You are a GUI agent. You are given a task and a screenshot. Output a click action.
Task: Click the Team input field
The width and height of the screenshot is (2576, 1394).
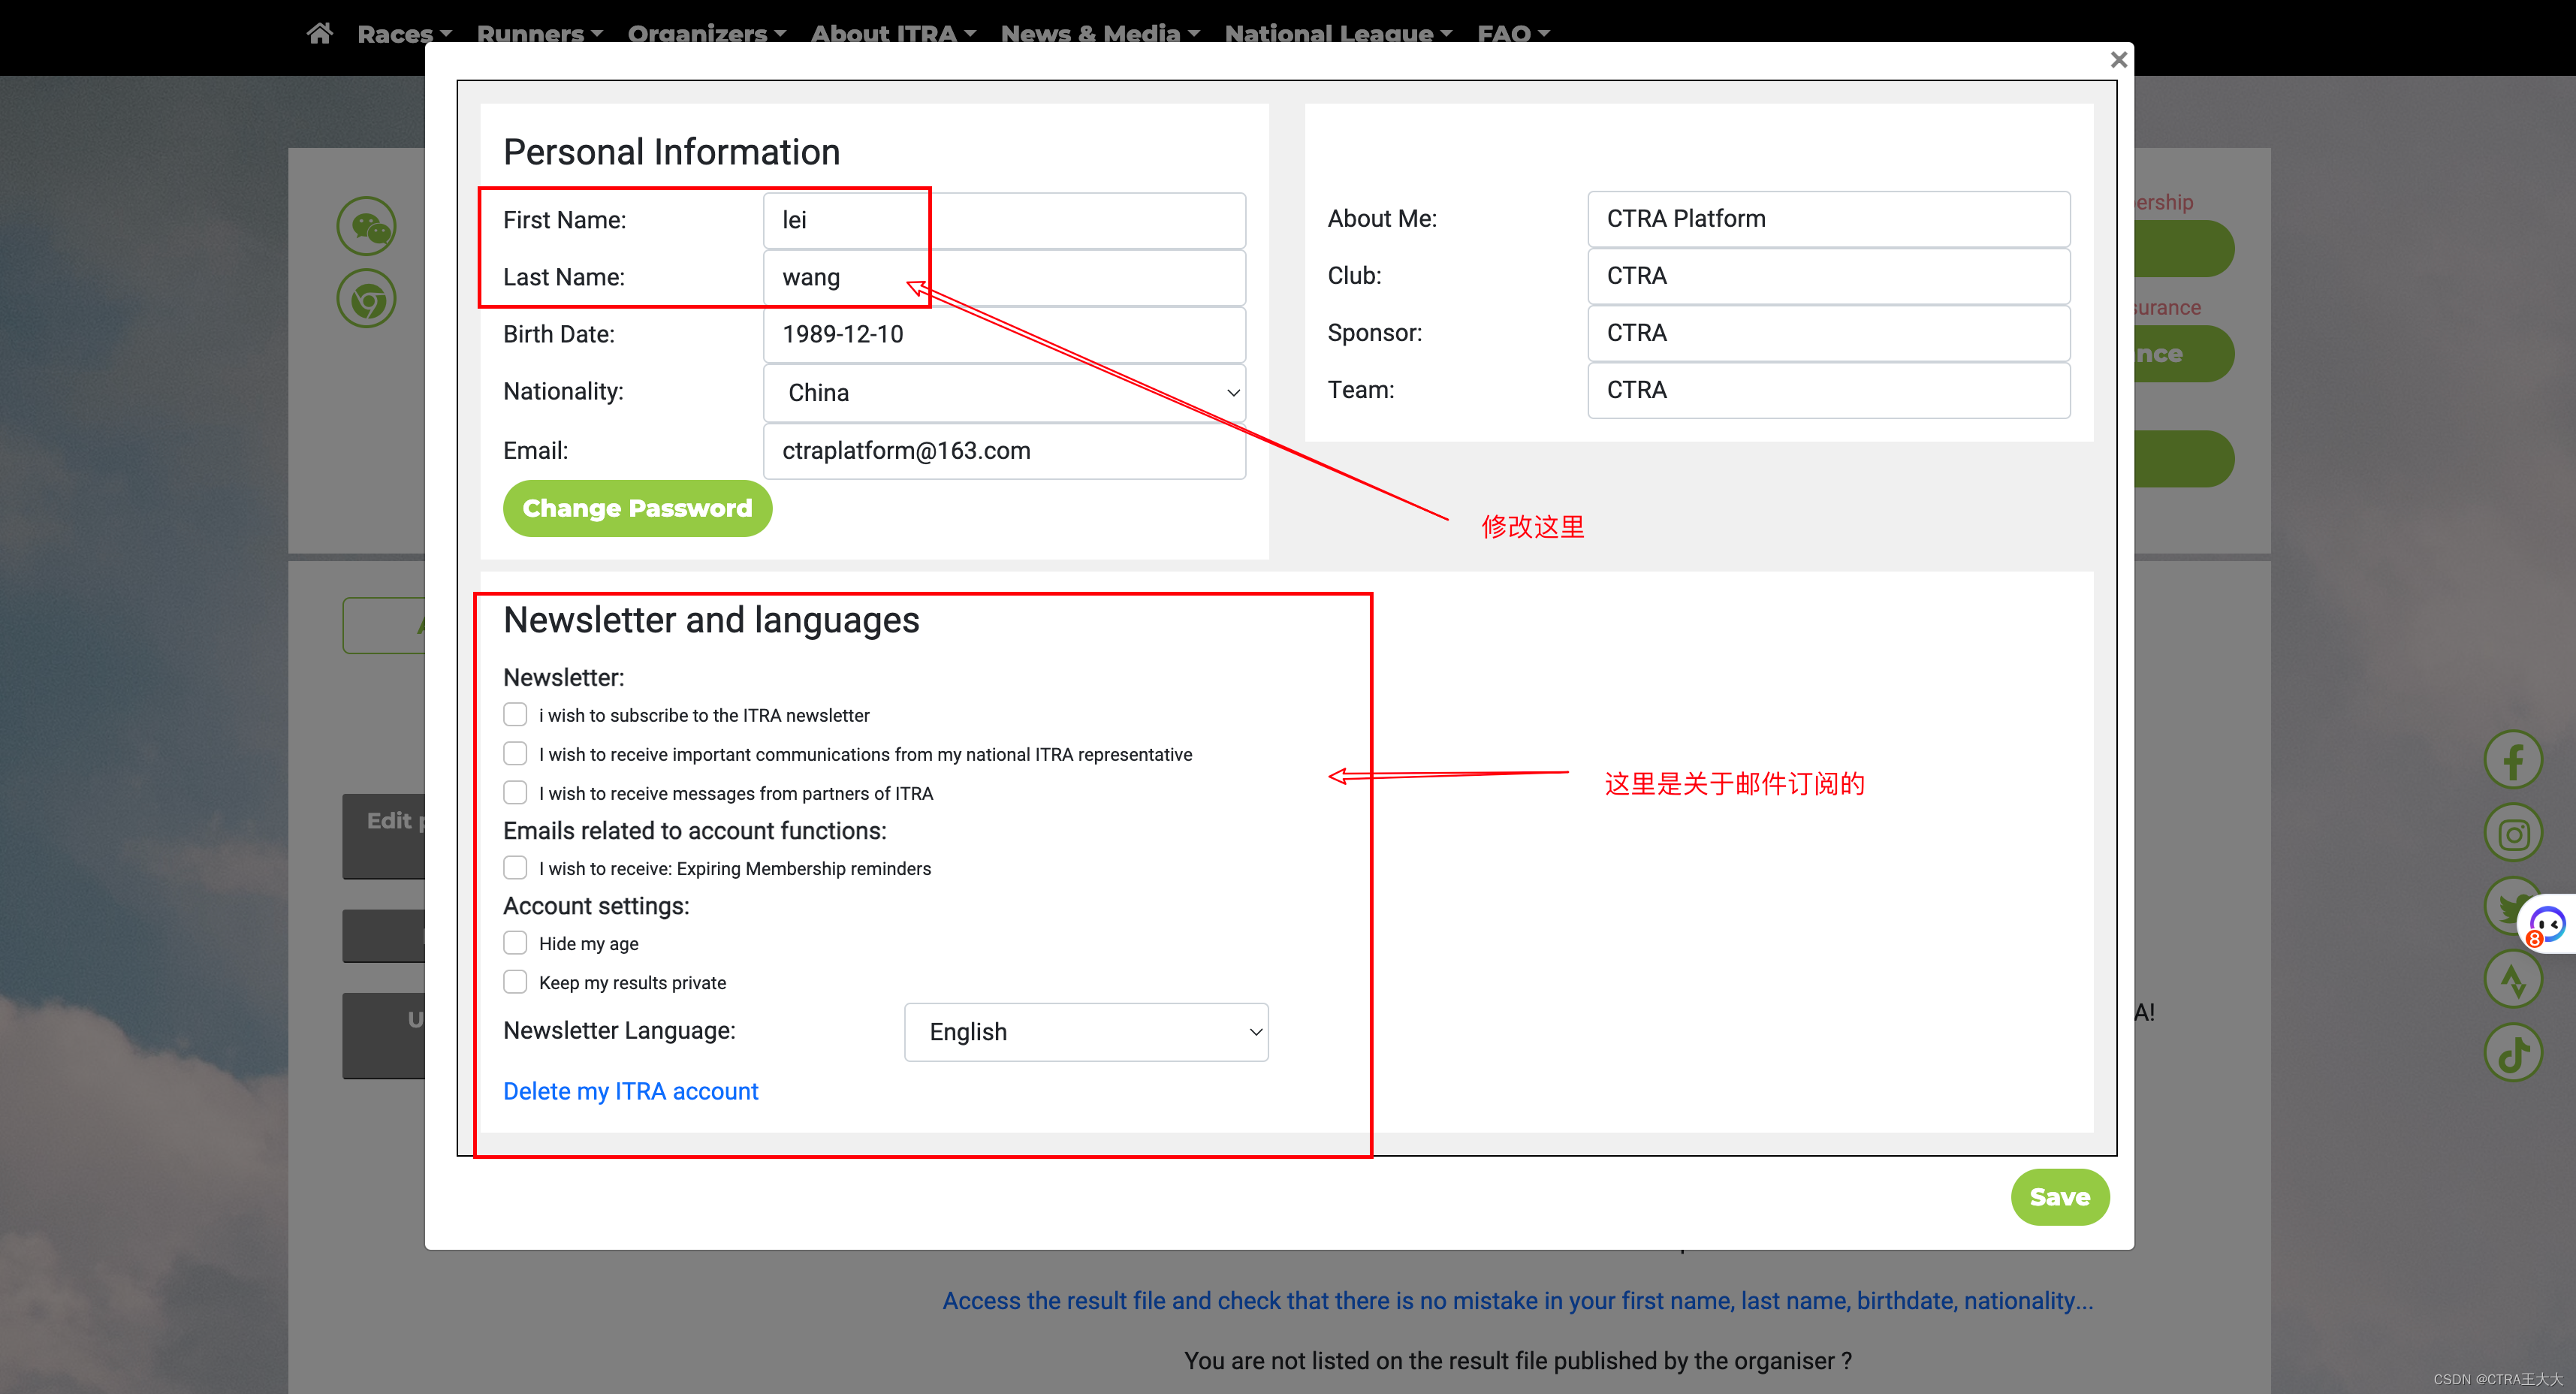(x=1828, y=390)
